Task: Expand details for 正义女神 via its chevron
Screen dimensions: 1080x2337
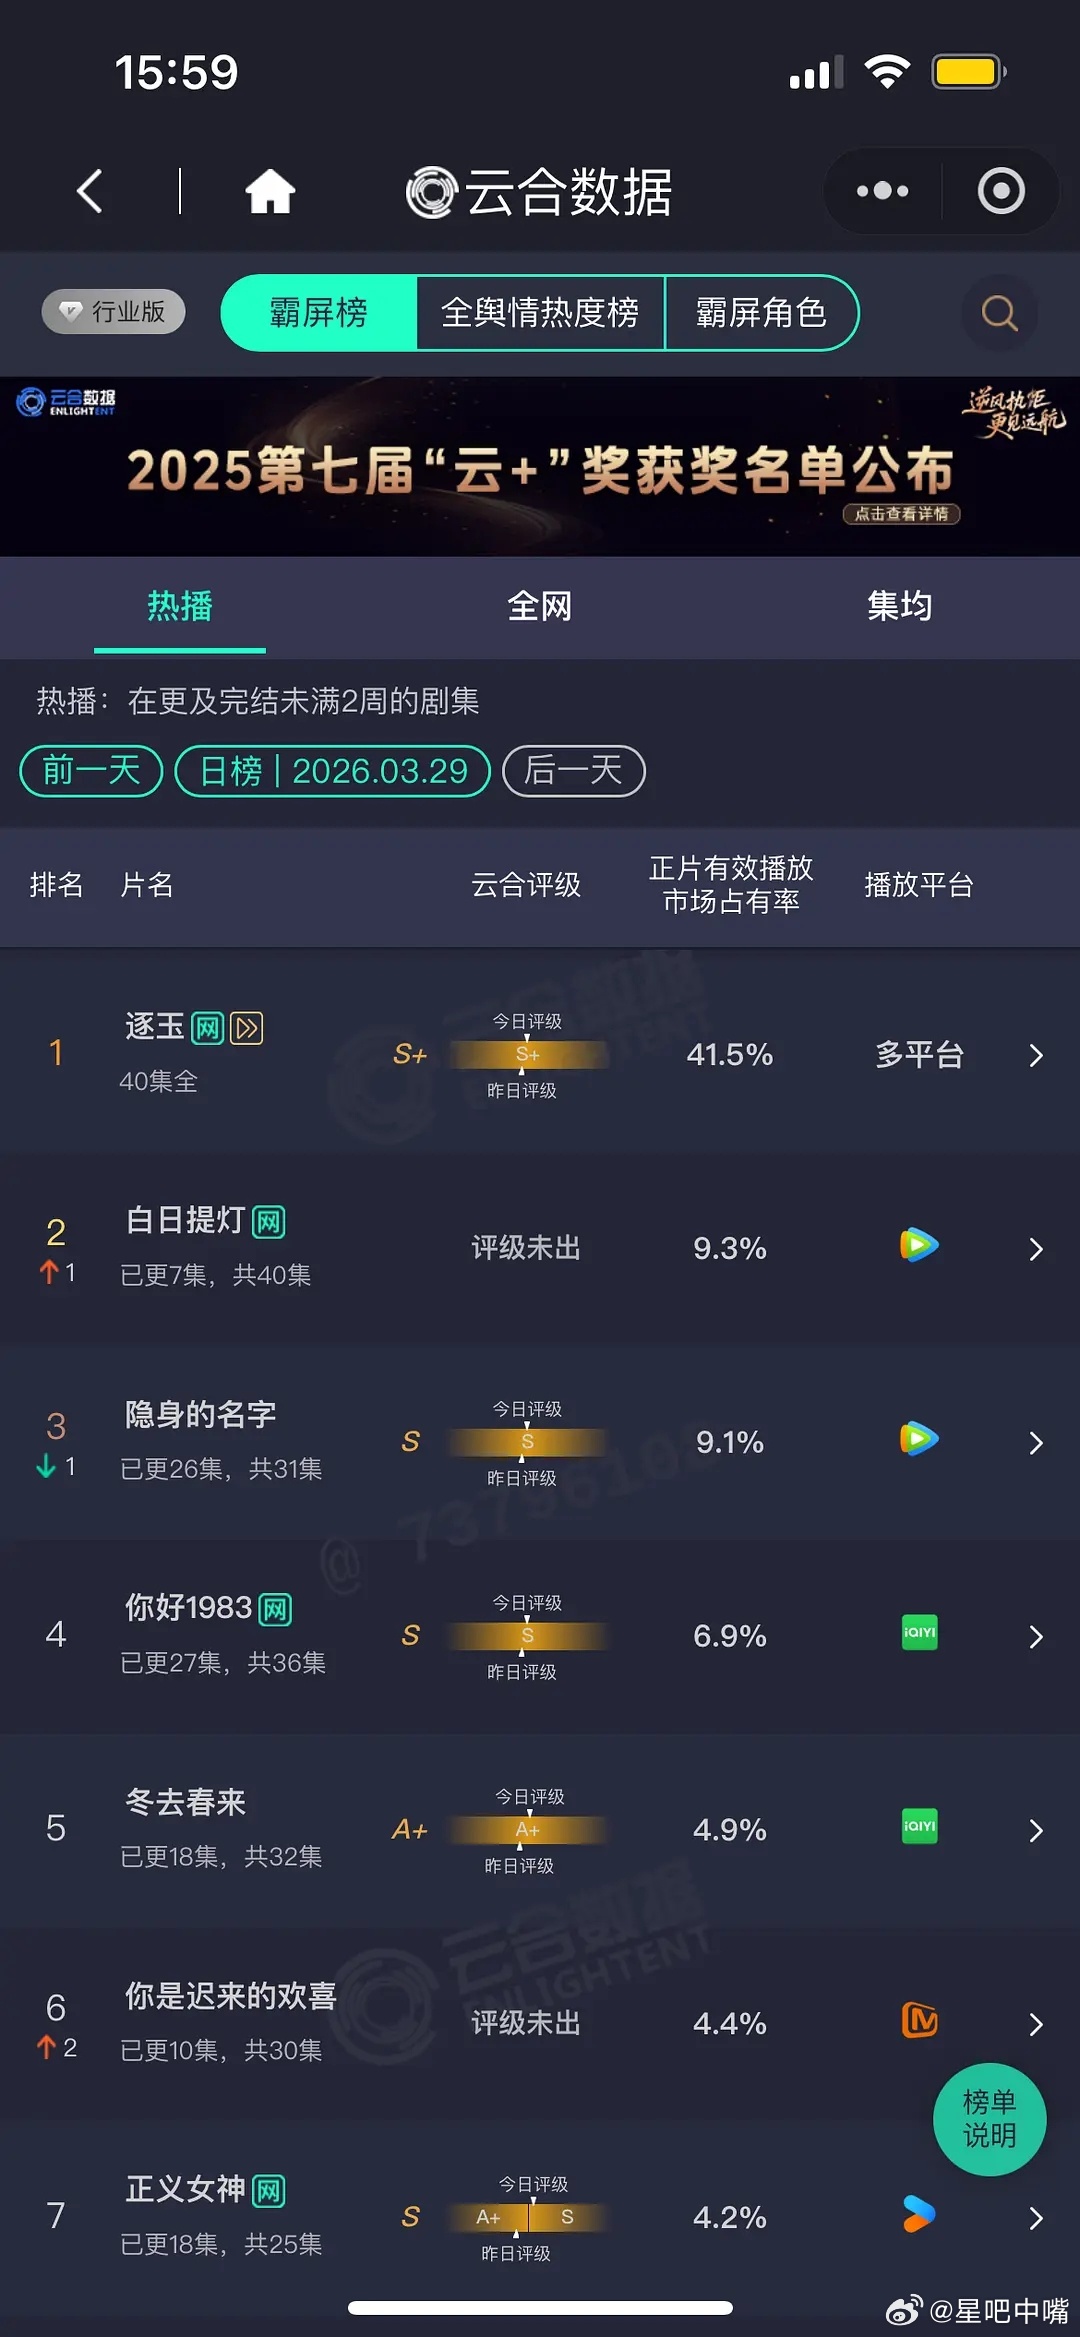Action: [x=1035, y=2218]
